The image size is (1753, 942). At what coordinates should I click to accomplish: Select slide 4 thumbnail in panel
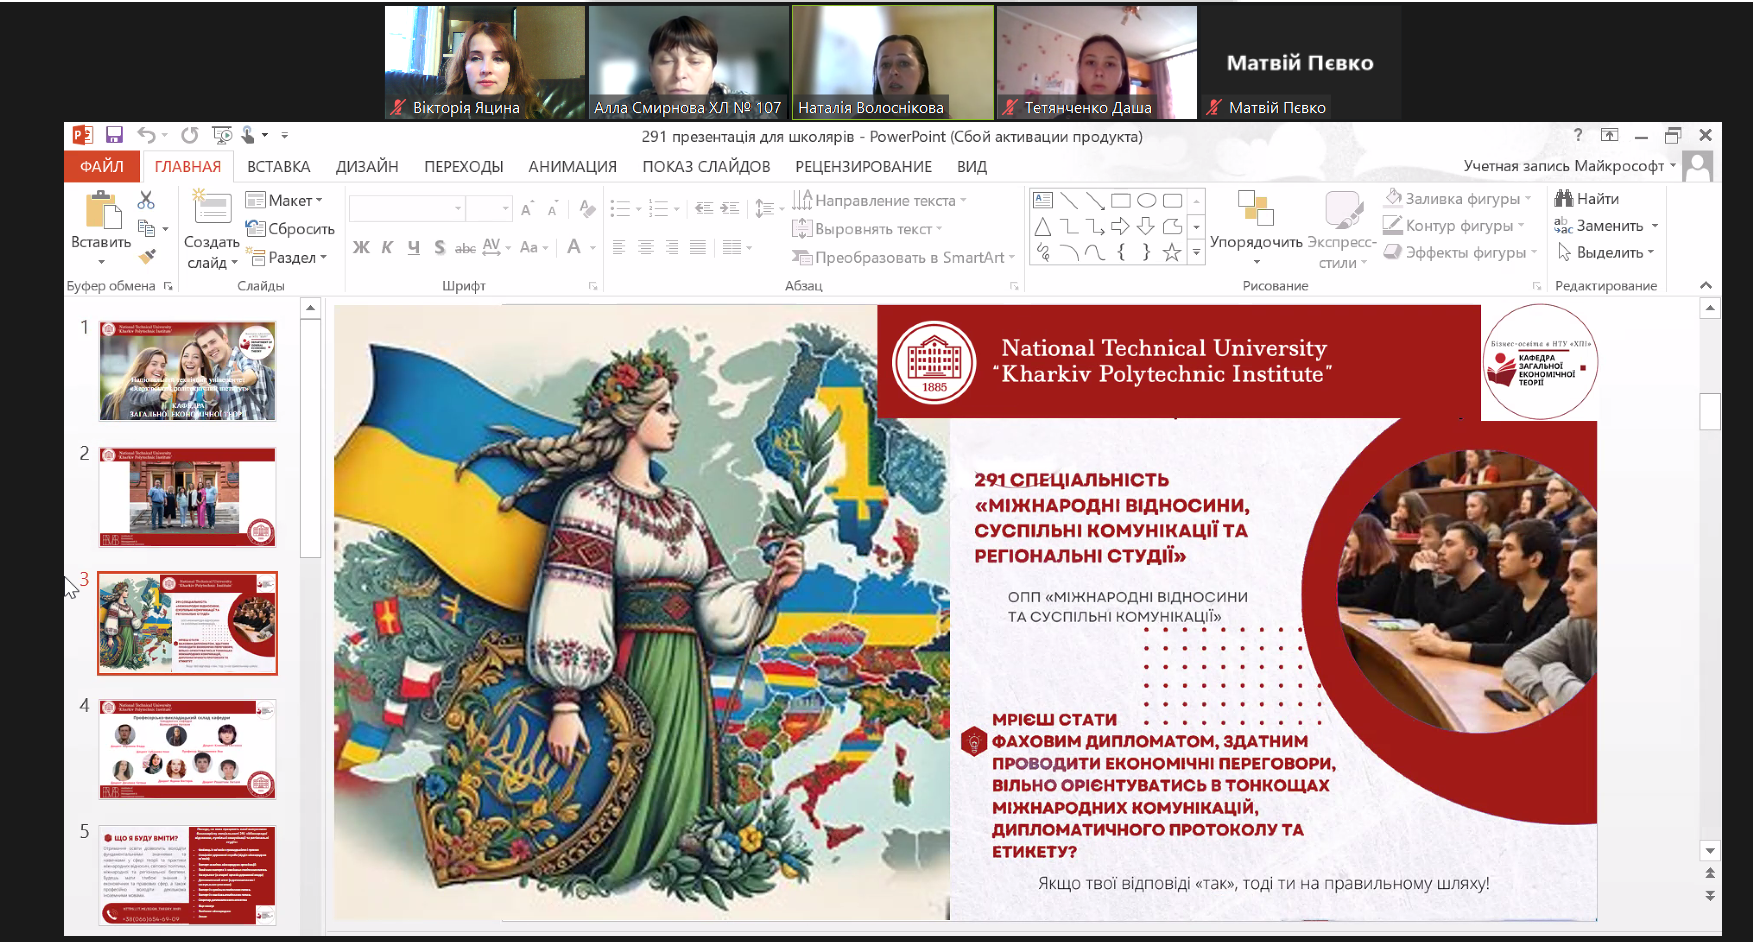coord(187,749)
